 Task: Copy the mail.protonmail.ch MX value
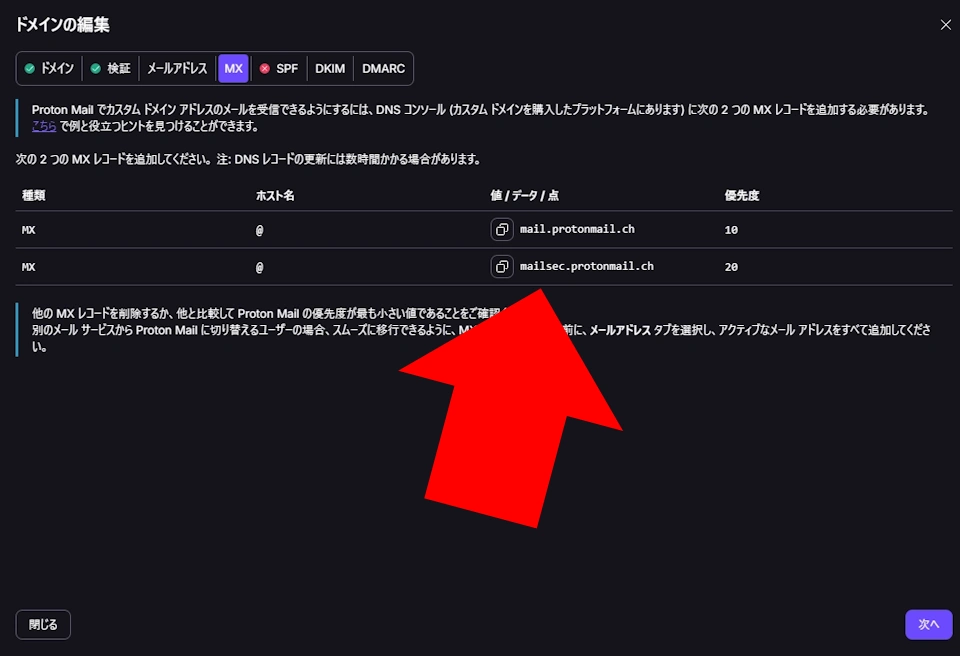(502, 230)
